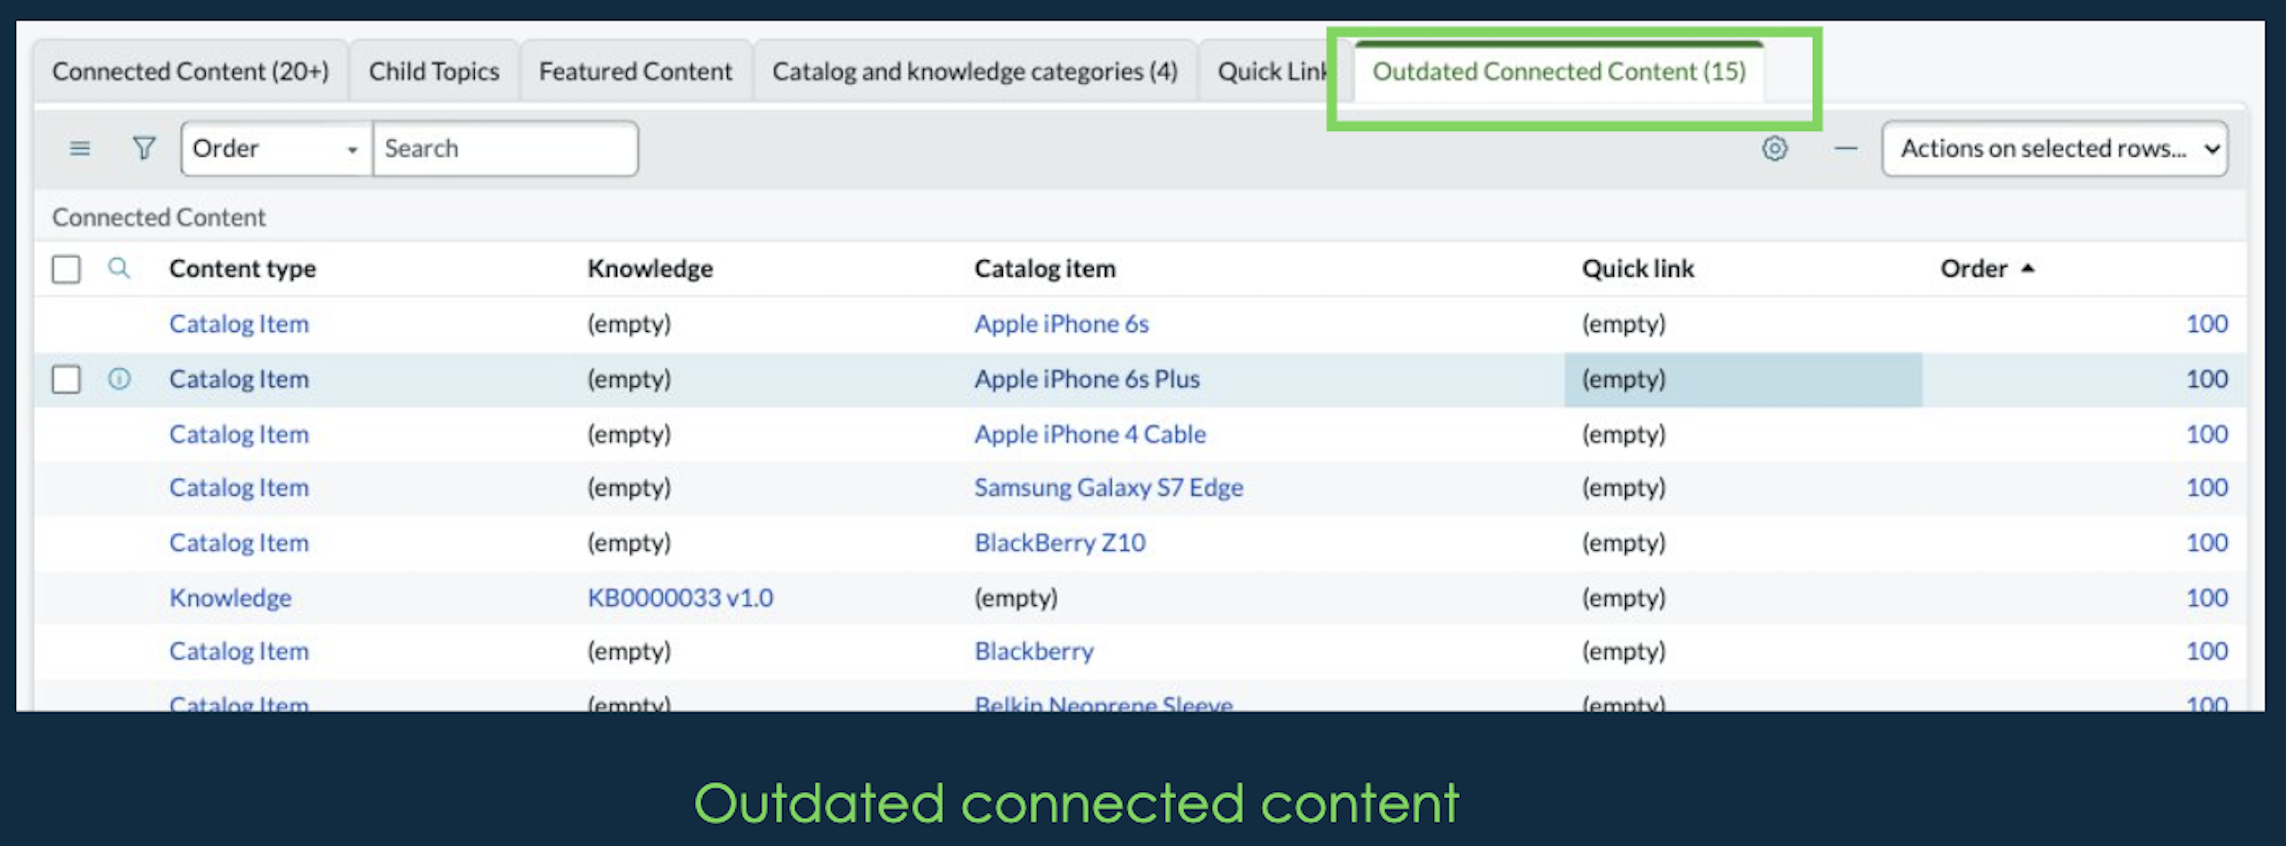Collapse the list with the minus icon
Viewport: 2286px width, 846px height.
(x=1846, y=149)
